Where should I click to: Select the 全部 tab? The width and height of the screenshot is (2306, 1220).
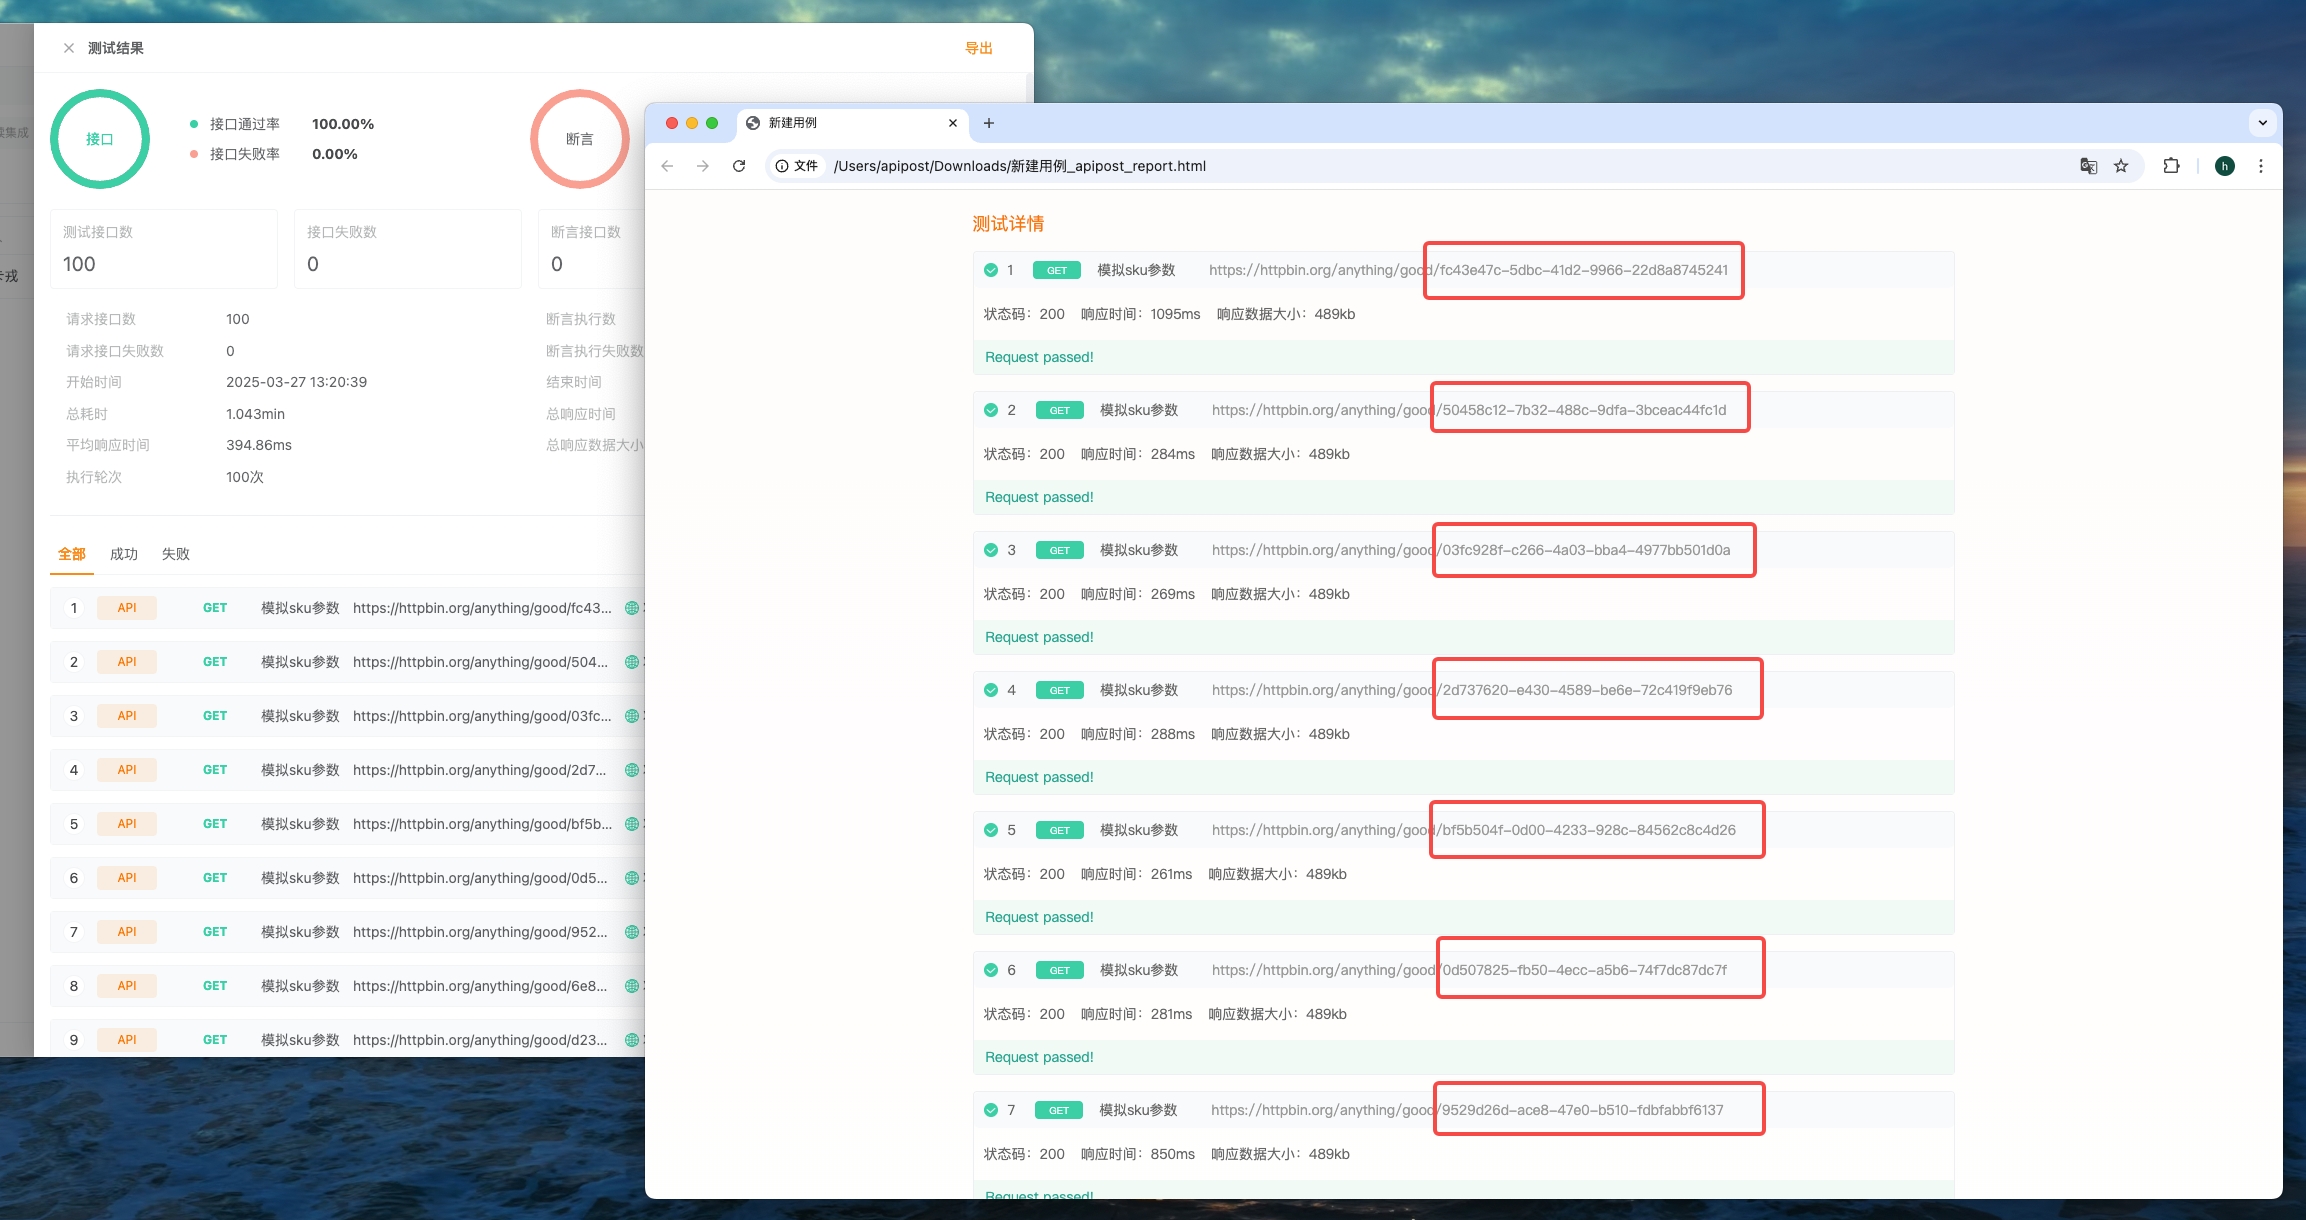[72, 554]
